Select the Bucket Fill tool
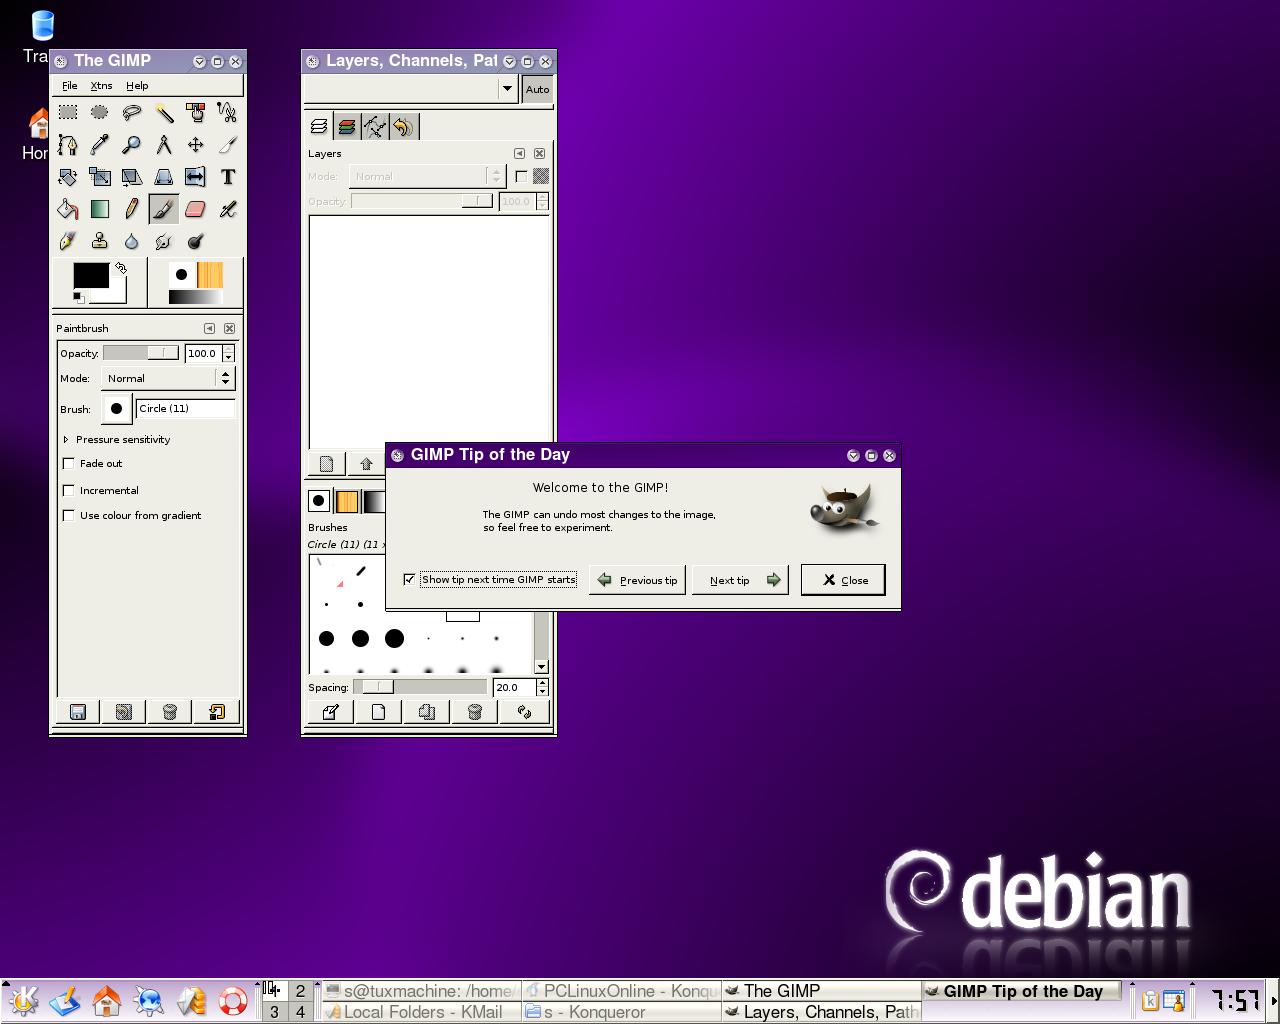 [x=68, y=209]
